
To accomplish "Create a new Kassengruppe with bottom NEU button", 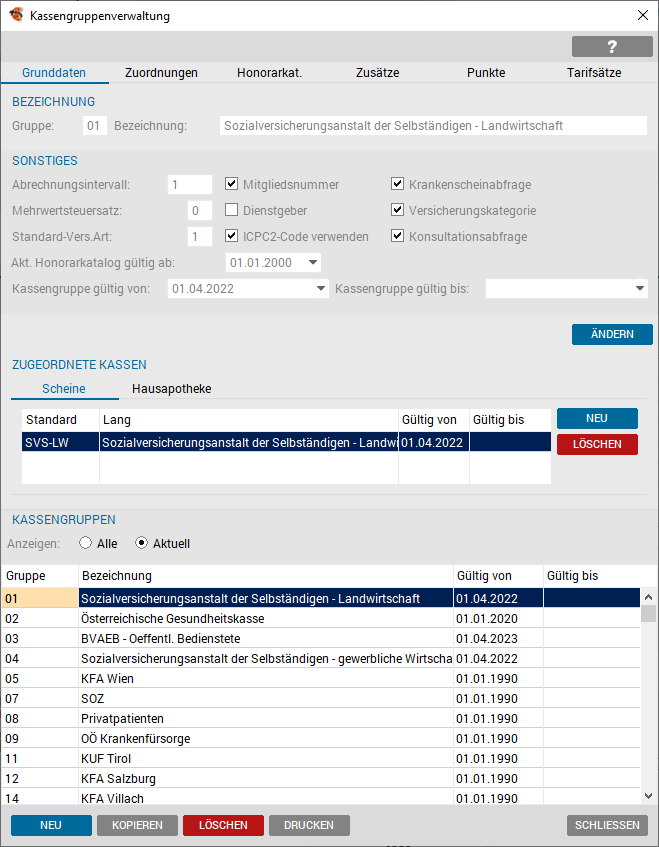I will [x=51, y=825].
